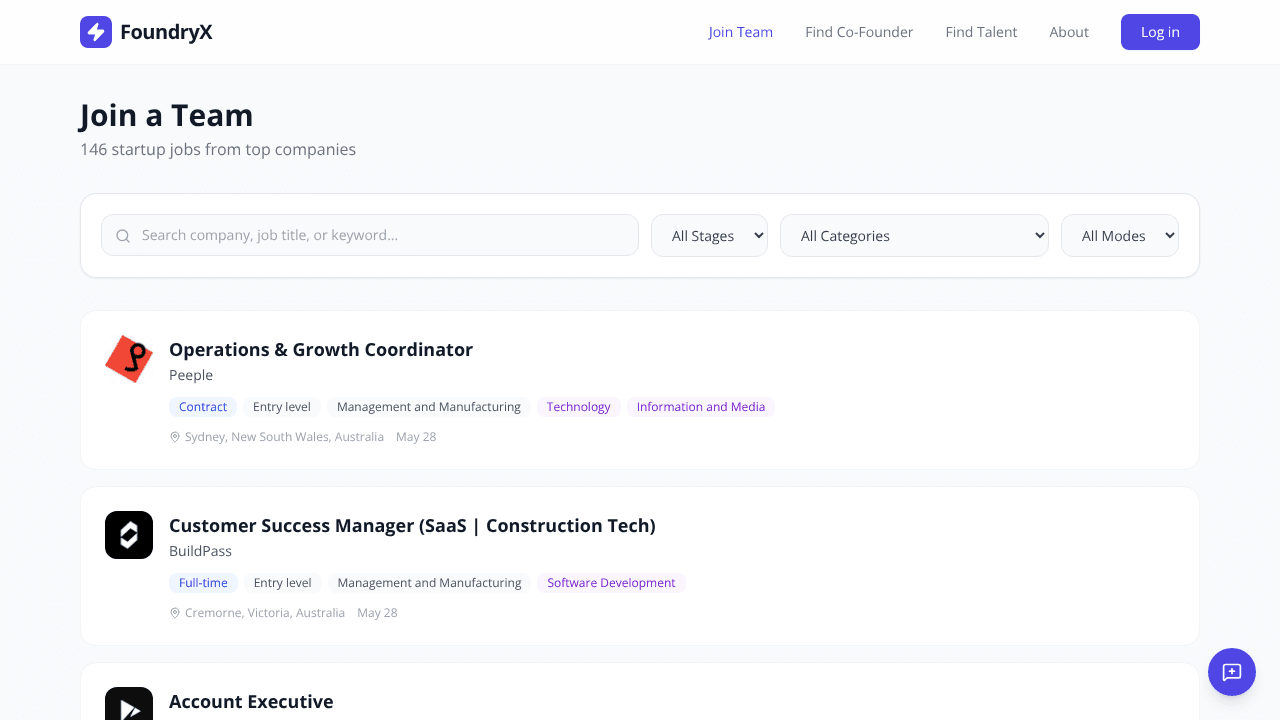Click Cremorne, Victoria, Australia location
1280x720 pixels.
click(265, 613)
